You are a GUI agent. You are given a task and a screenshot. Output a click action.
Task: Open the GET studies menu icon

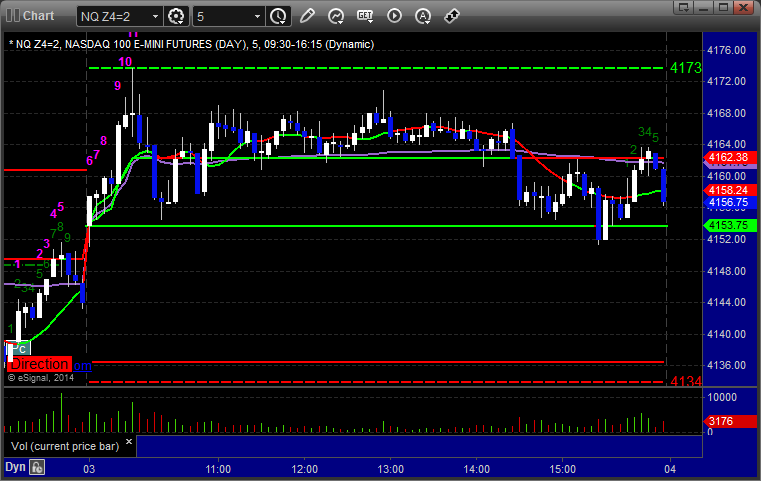[x=365, y=16]
